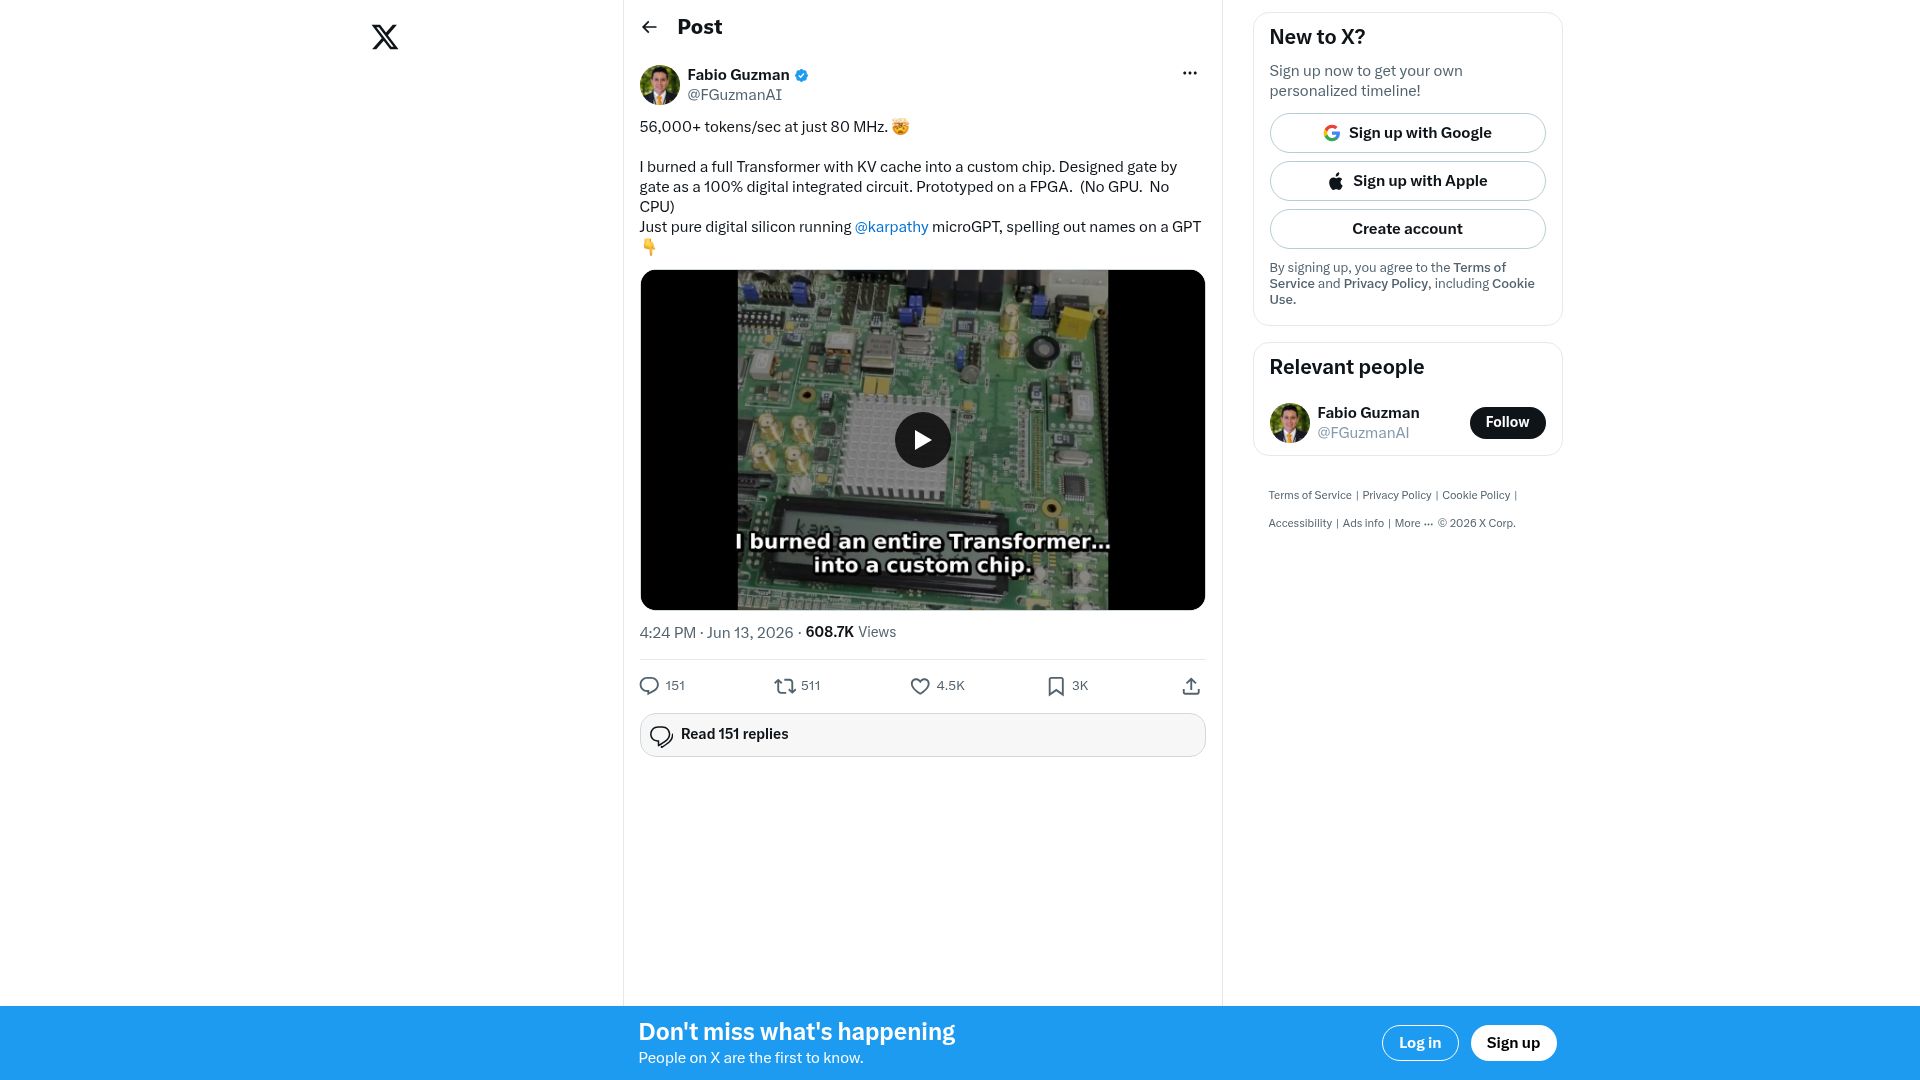Click the blue verified badge

coord(801,75)
